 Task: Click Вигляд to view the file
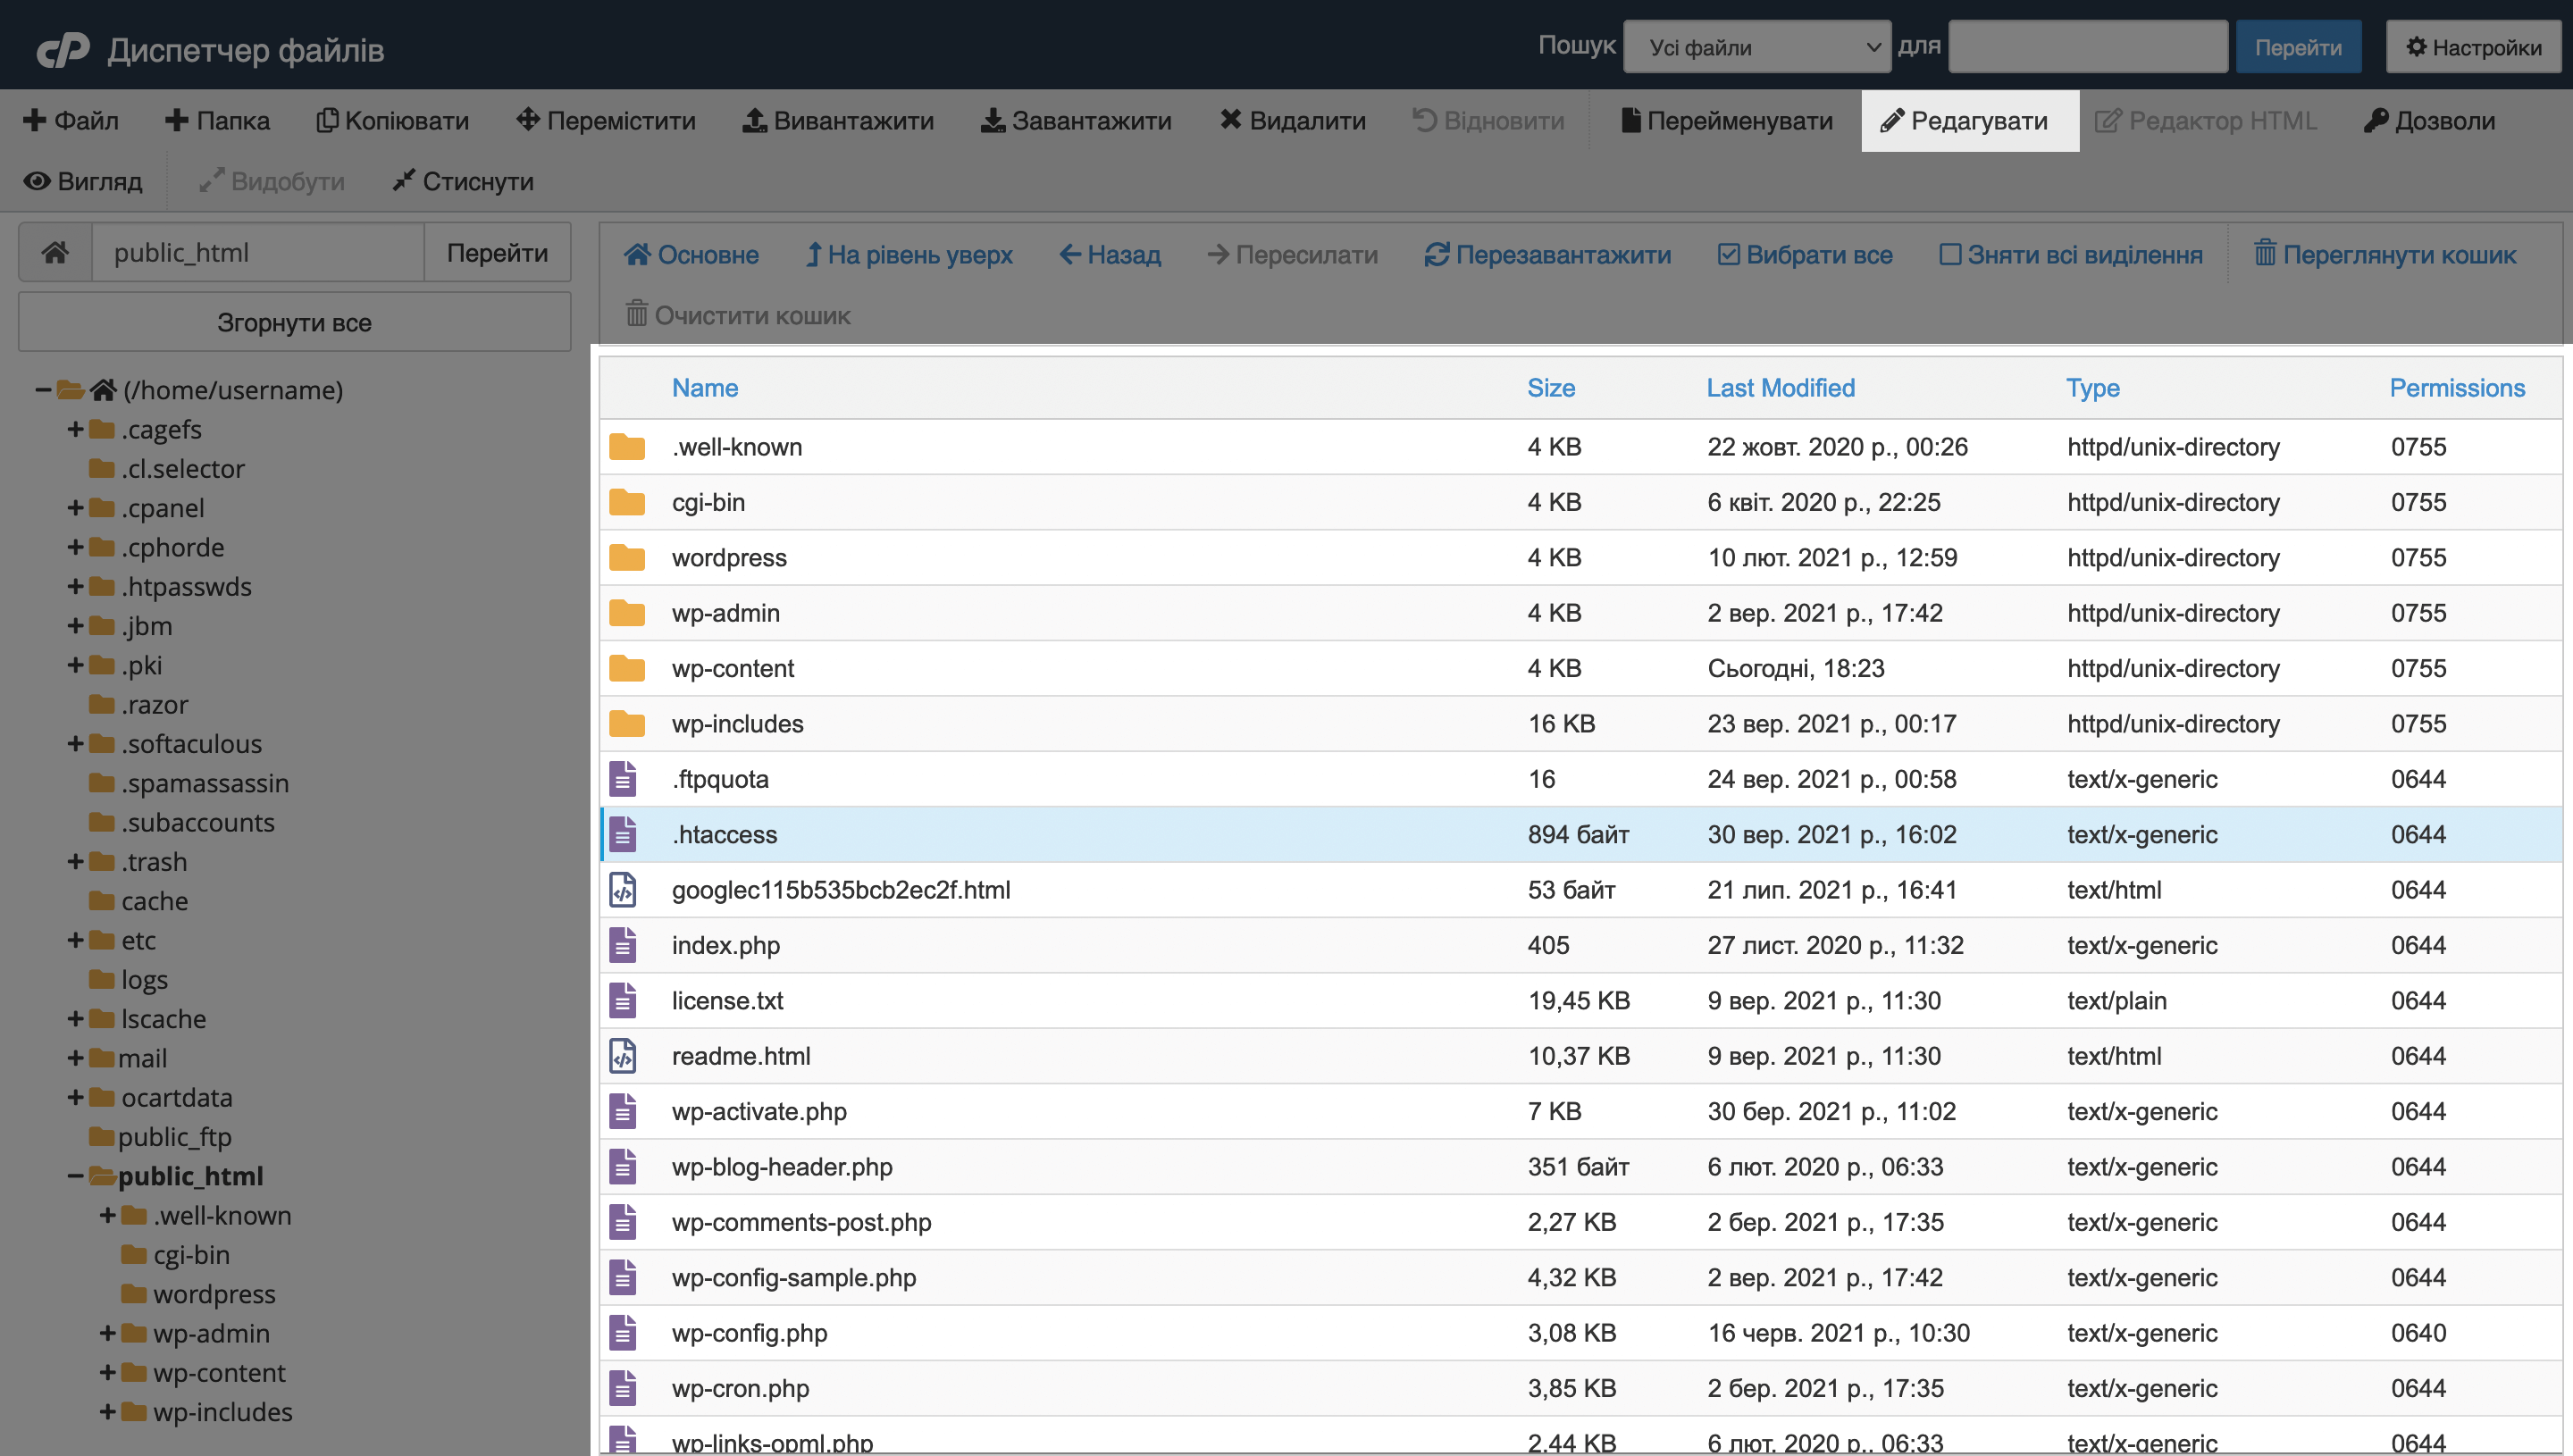click(x=83, y=181)
